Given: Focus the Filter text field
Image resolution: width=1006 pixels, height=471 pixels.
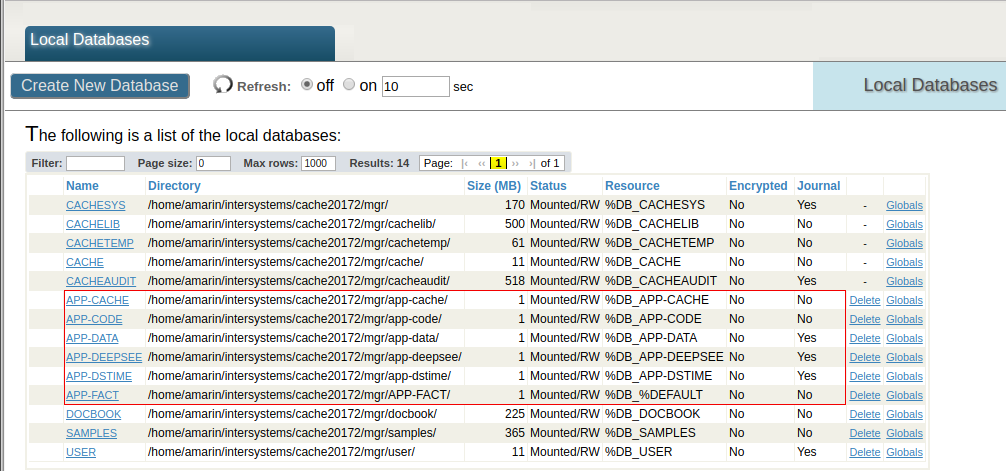Looking at the screenshot, I should click(x=95, y=163).
